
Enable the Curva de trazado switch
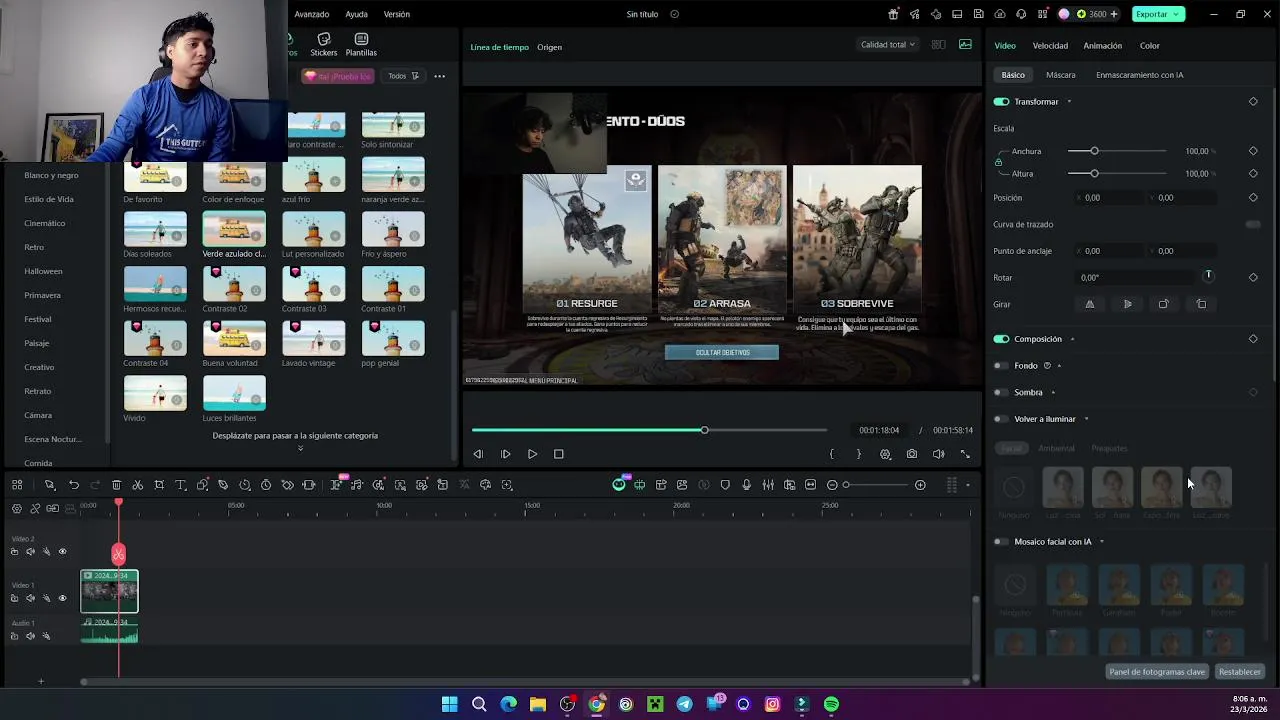click(x=1253, y=224)
